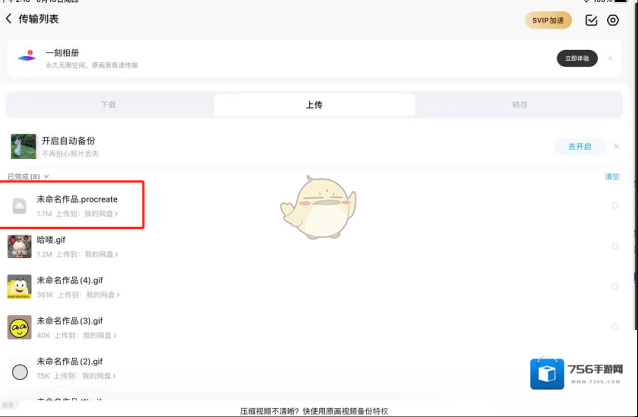Viewport: 638px width, 417px height.
Task: Dismiss the 一刻相册 banner
Action: [x=611, y=59]
